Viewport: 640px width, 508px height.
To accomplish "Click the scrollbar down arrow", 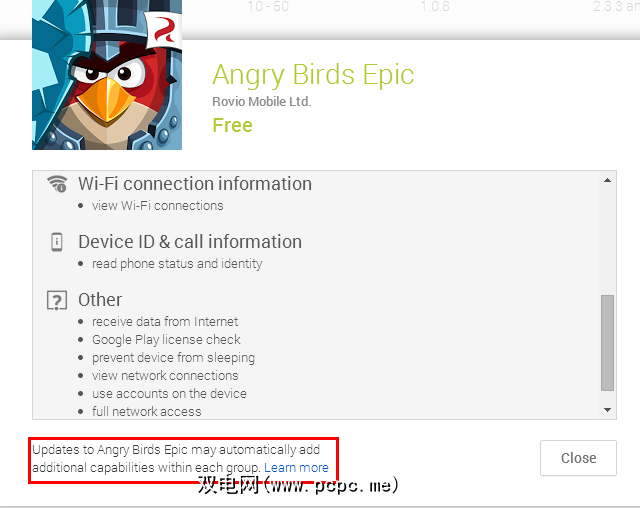I will [607, 410].
